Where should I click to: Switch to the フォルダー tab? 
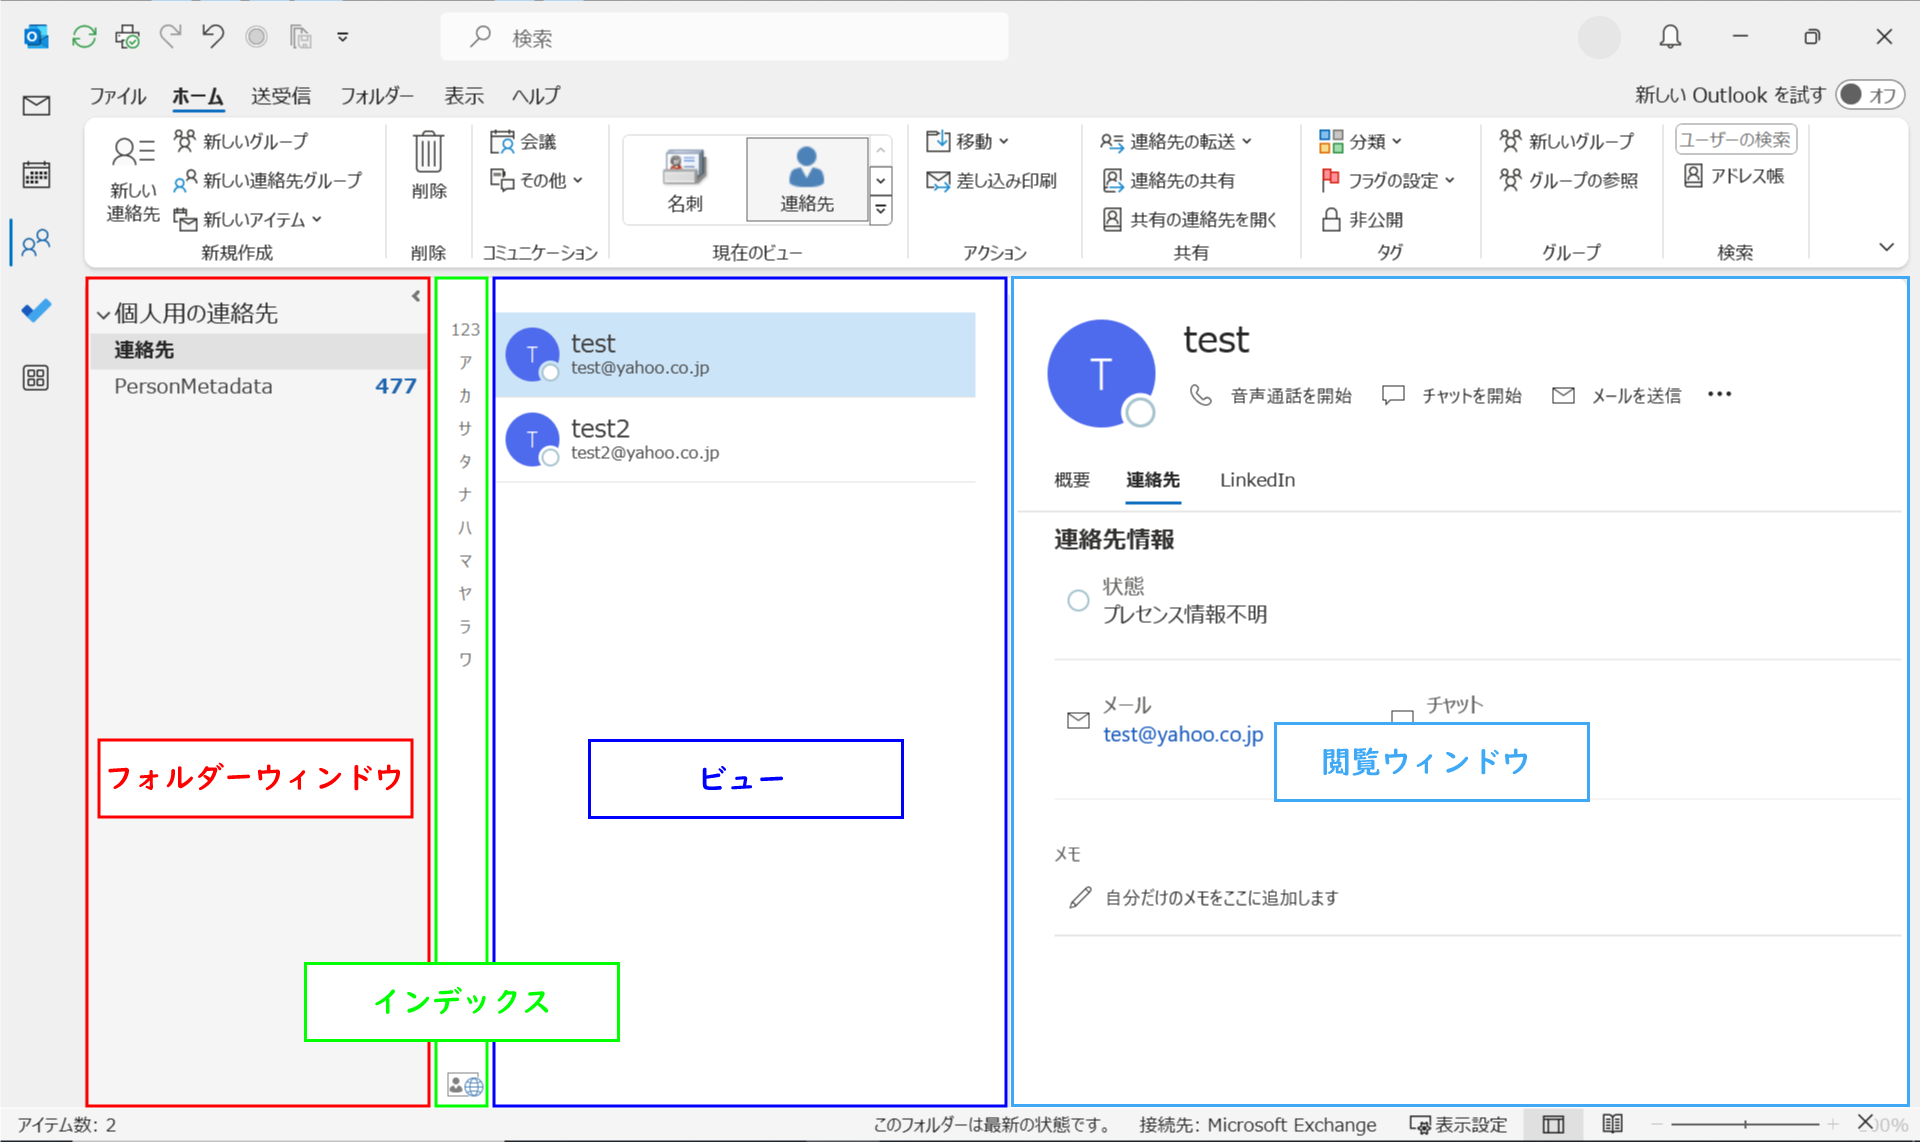point(377,96)
